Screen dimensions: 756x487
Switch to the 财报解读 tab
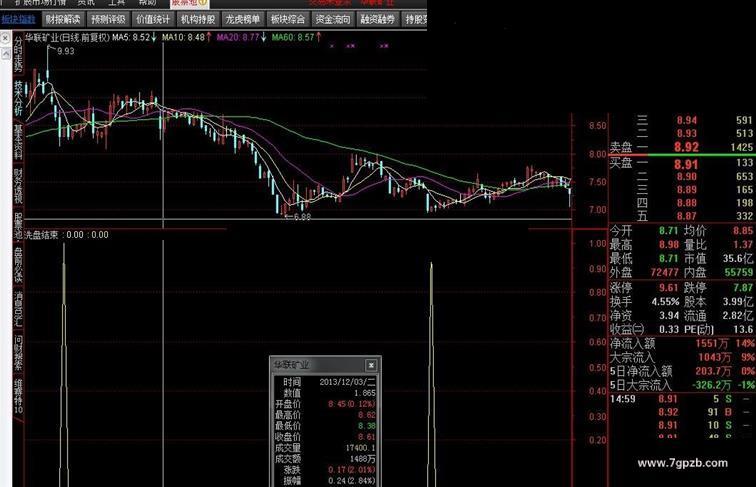coord(63,19)
